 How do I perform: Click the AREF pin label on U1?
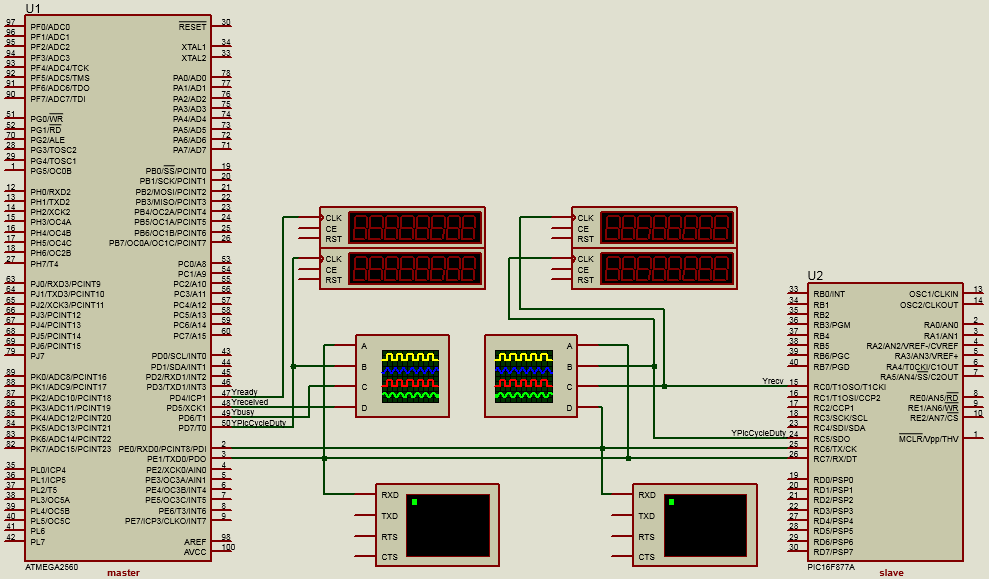pyautogui.click(x=195, y=542)
